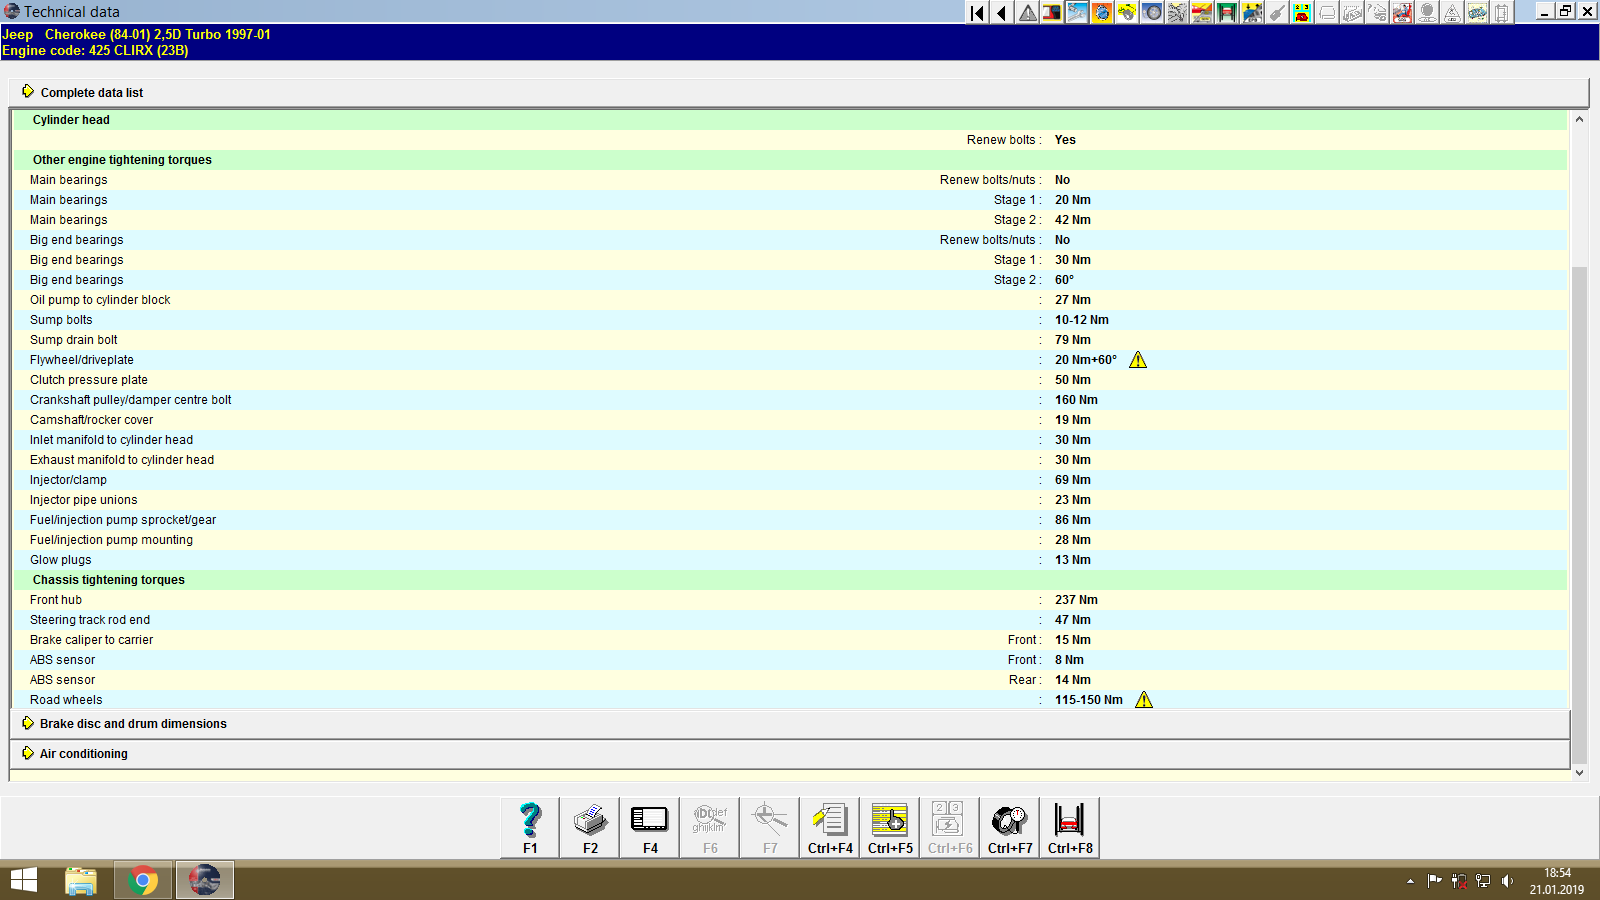
Task: Print the technical data using F2 icon
Action: pyautogui.click(x=589, y=826)
